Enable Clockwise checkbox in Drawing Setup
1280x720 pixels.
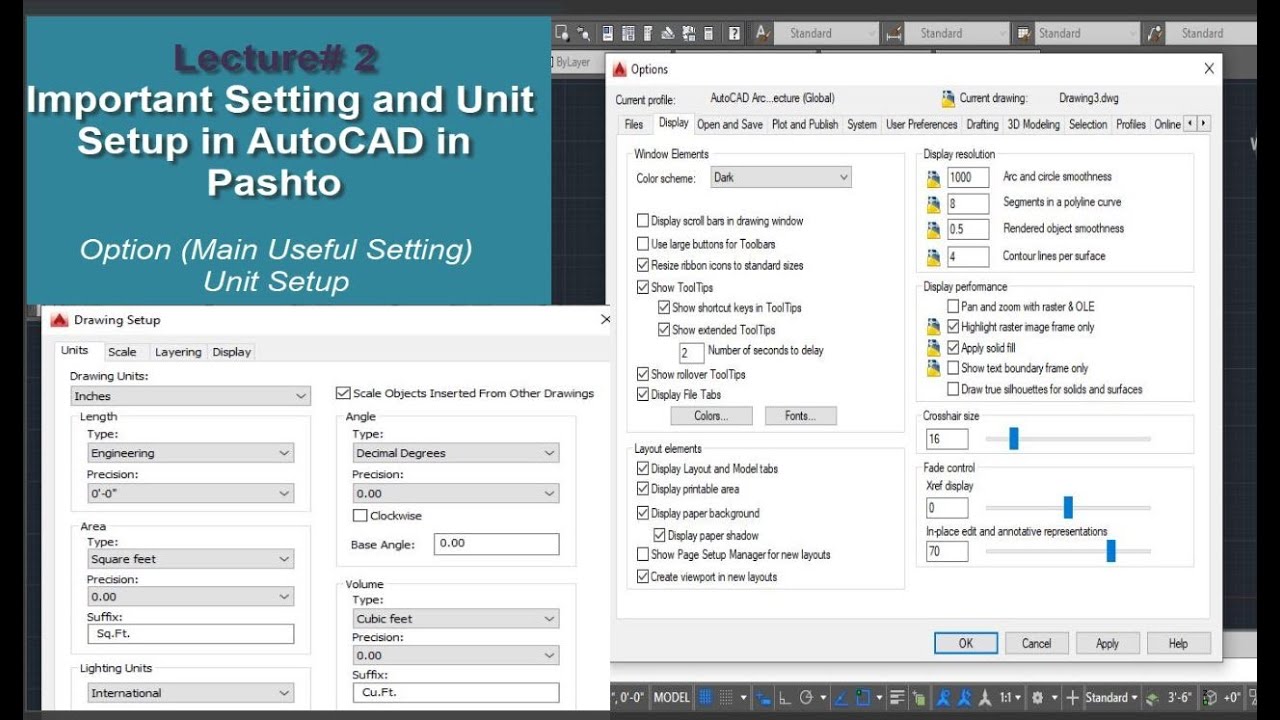360,516
